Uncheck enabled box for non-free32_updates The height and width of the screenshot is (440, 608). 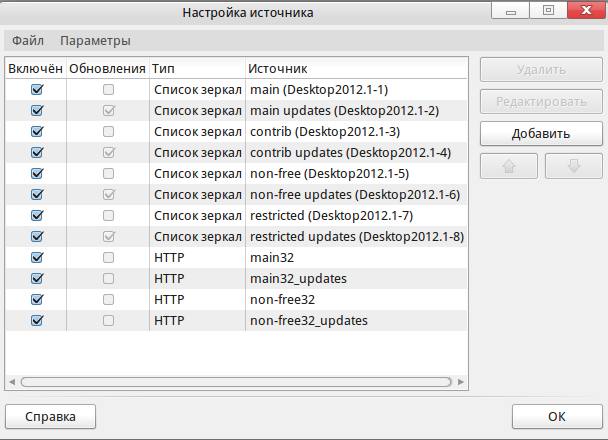click(38, 320)
